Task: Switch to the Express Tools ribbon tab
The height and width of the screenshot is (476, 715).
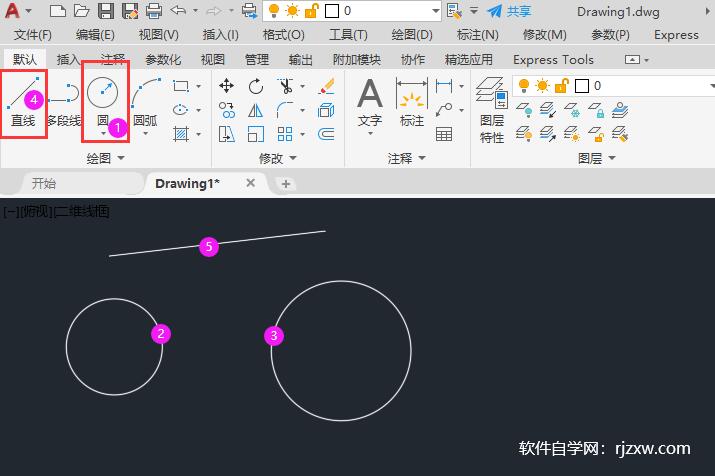Action: (553, 59)
